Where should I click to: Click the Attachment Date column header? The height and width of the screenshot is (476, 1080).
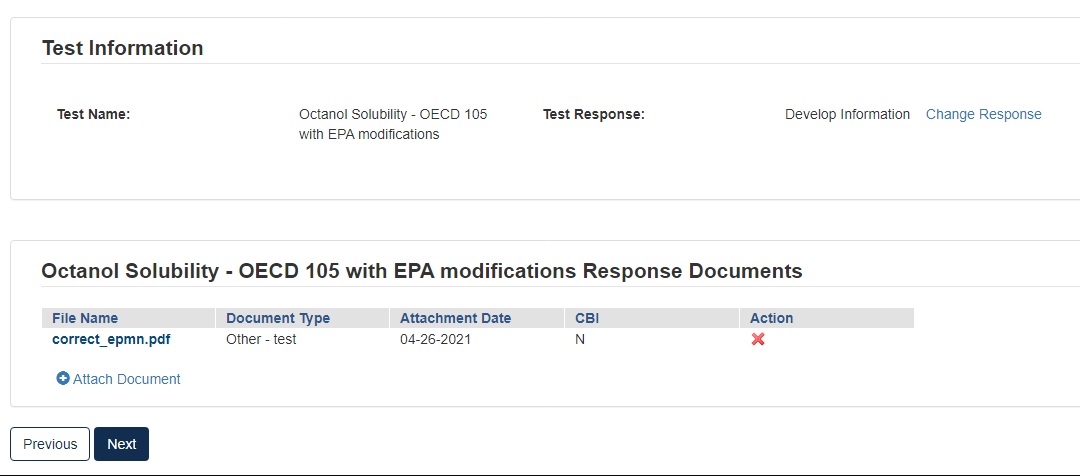455,318
